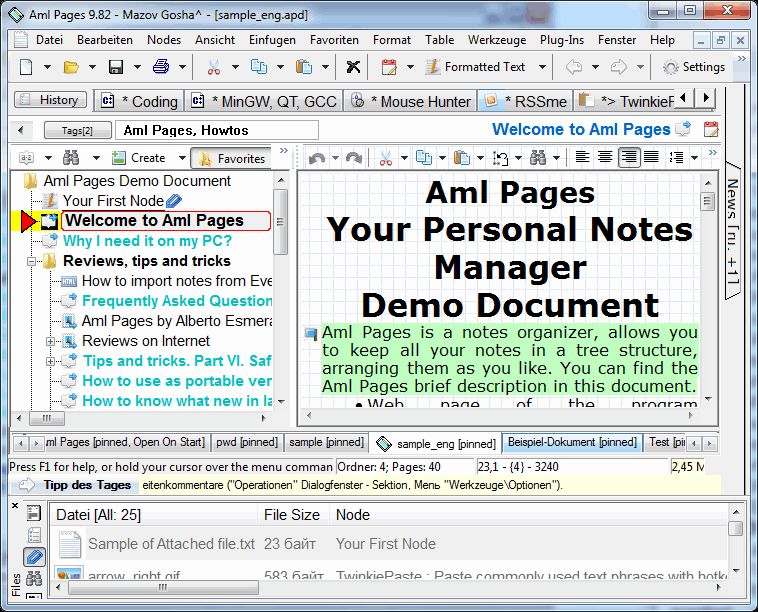
Task: Click the node icon right of the Welcome to Aml Pages title
Action: [683, 129]
